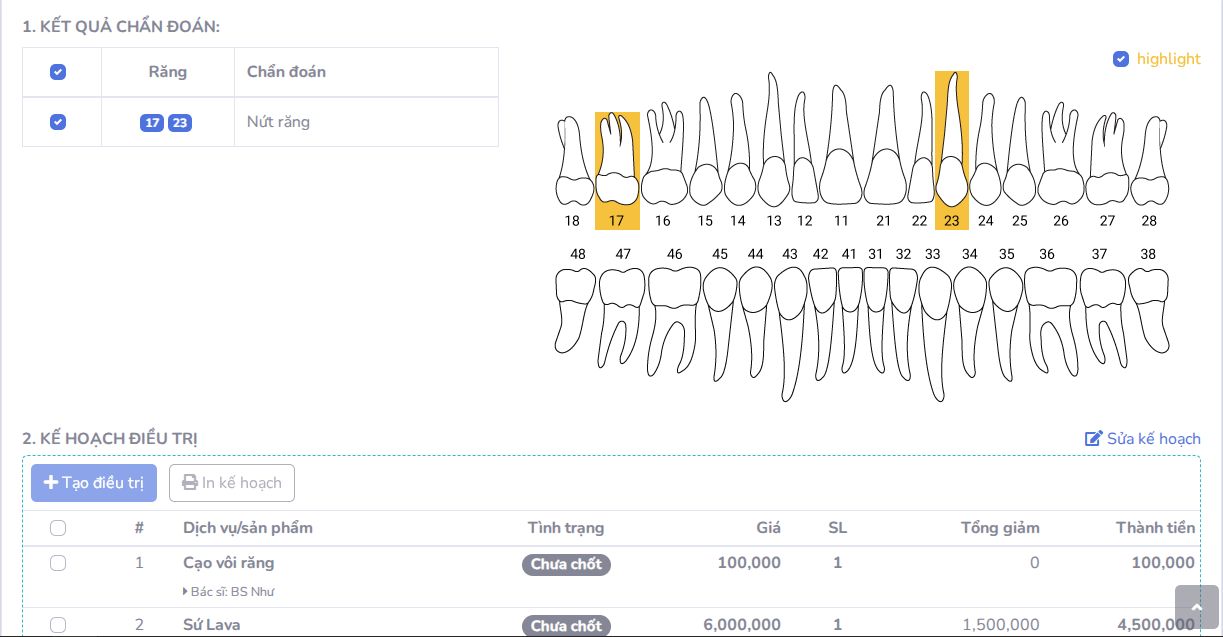Check the Sứ Lava row checkbox
Viewport: 1223px width, 637px height.
click(x=58, y=625)
